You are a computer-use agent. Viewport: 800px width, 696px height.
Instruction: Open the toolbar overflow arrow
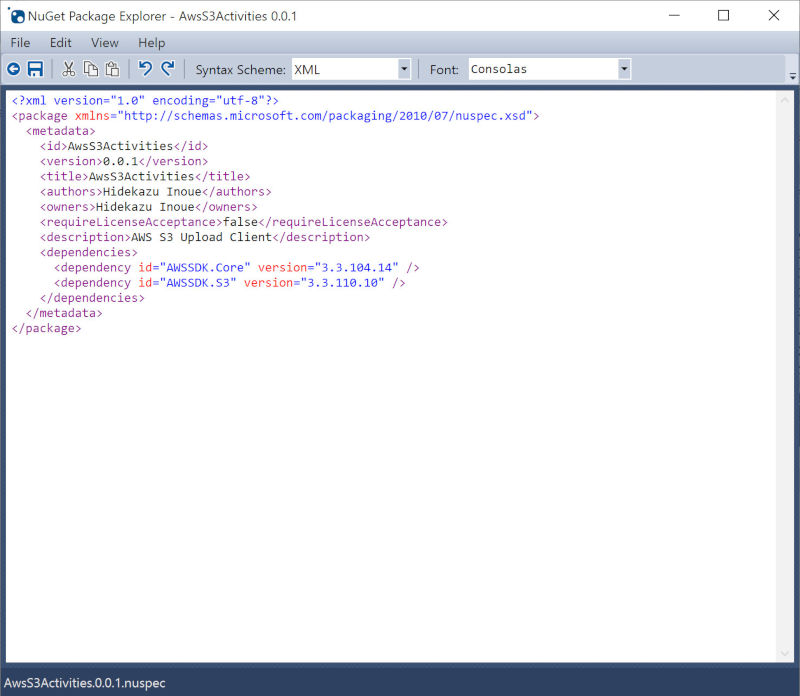click(792, 75)
